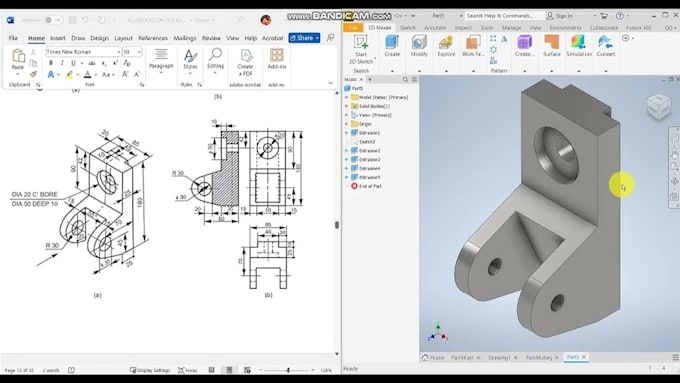Open File tab in Inventor

point(353,28)
